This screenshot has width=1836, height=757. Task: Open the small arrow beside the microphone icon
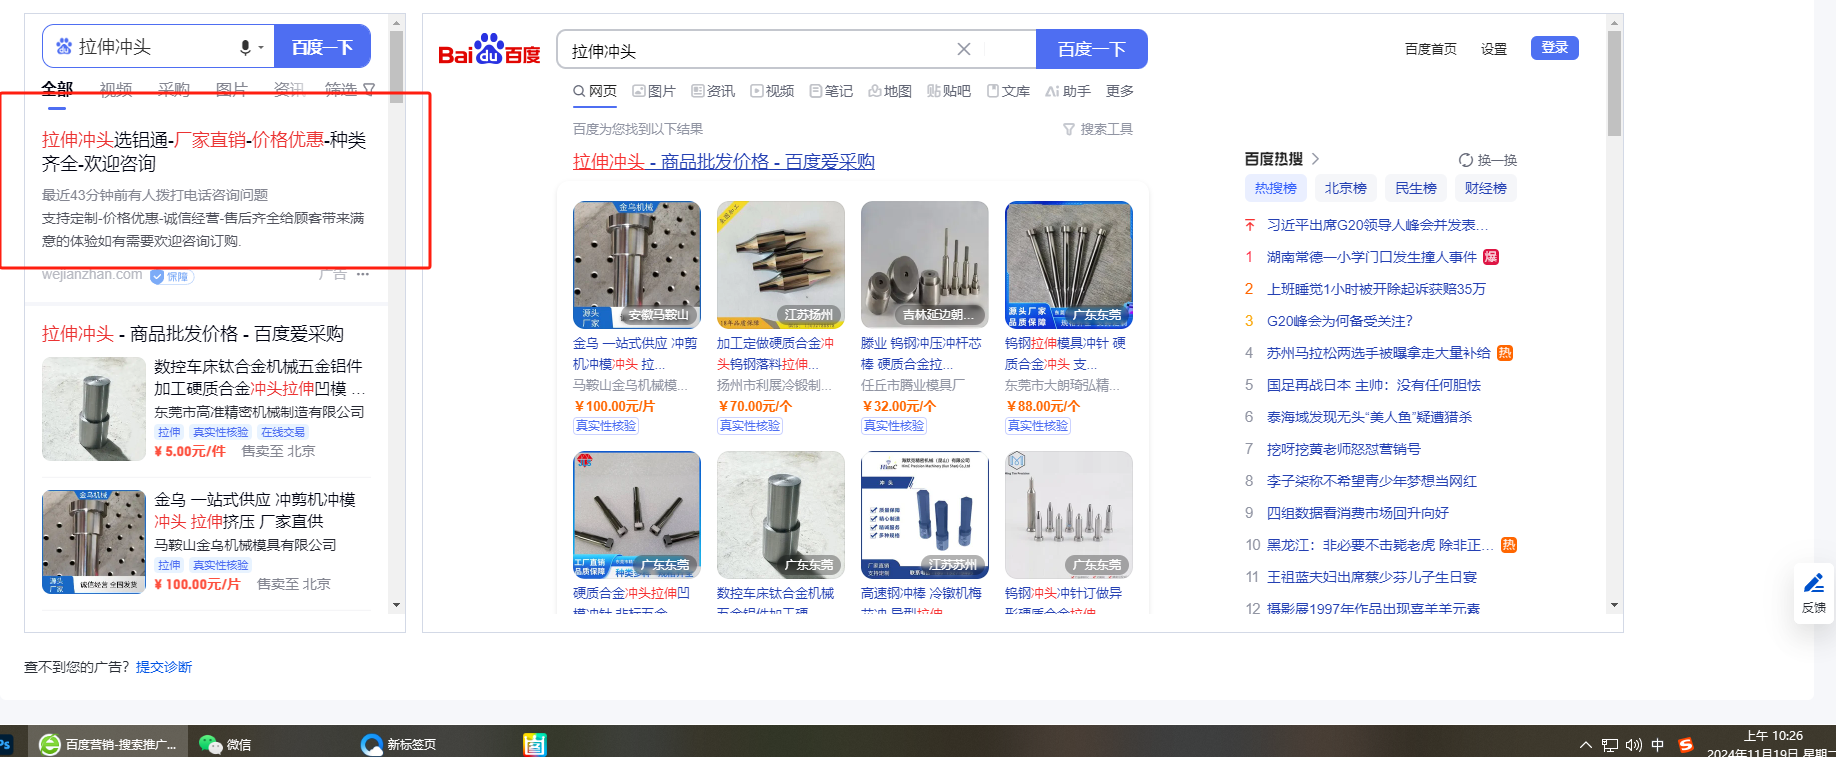coord(261,48)
